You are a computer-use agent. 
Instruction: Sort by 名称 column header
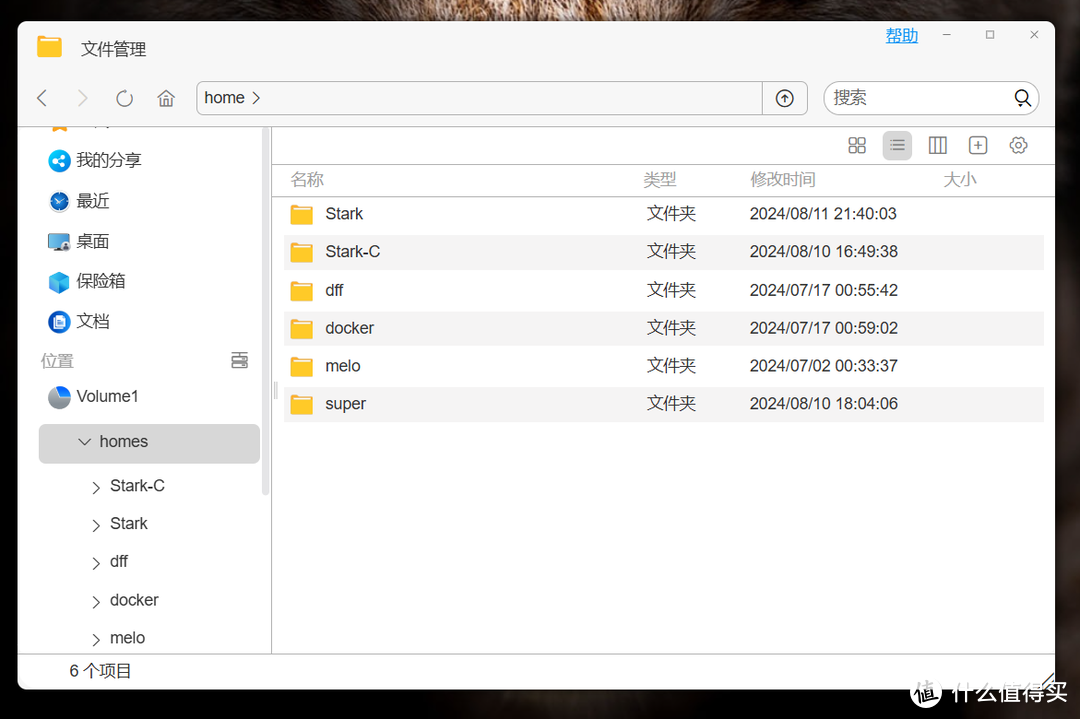coord(307,180)
